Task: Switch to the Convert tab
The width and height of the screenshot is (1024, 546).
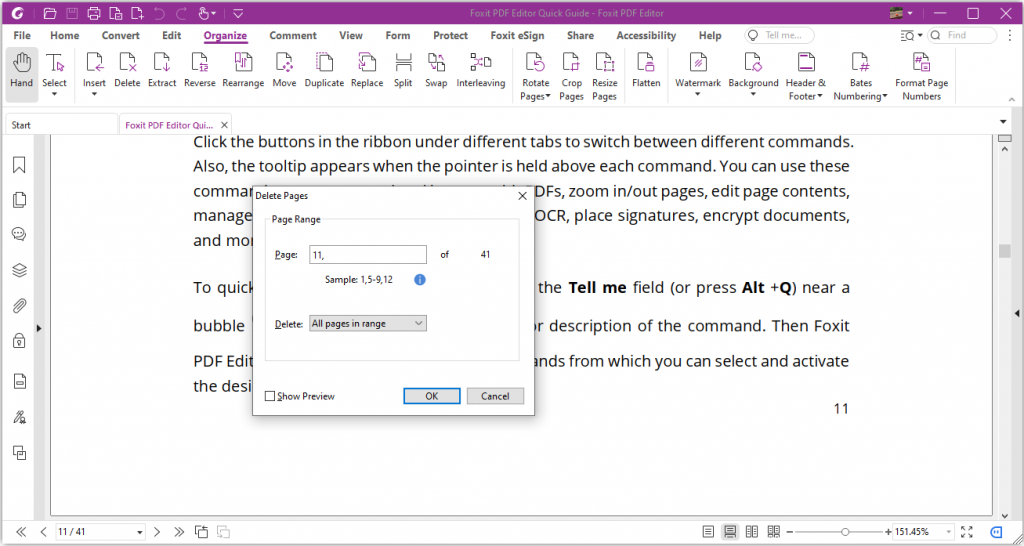Action: pos(120,35)
